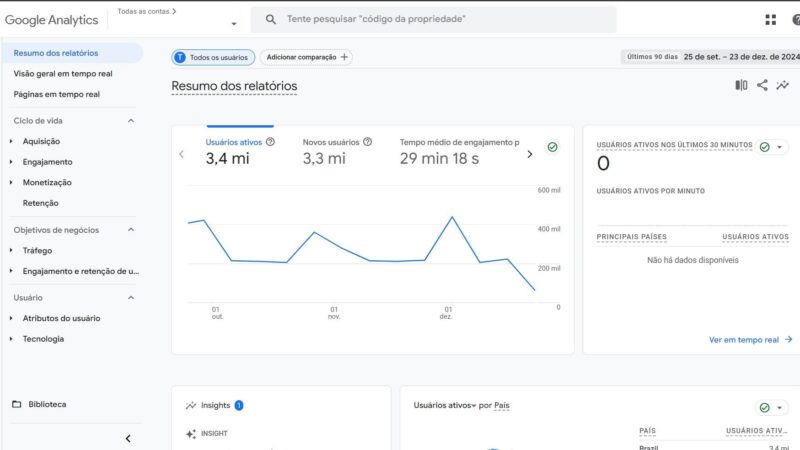Click the line chart December peak

pos(452,217)
